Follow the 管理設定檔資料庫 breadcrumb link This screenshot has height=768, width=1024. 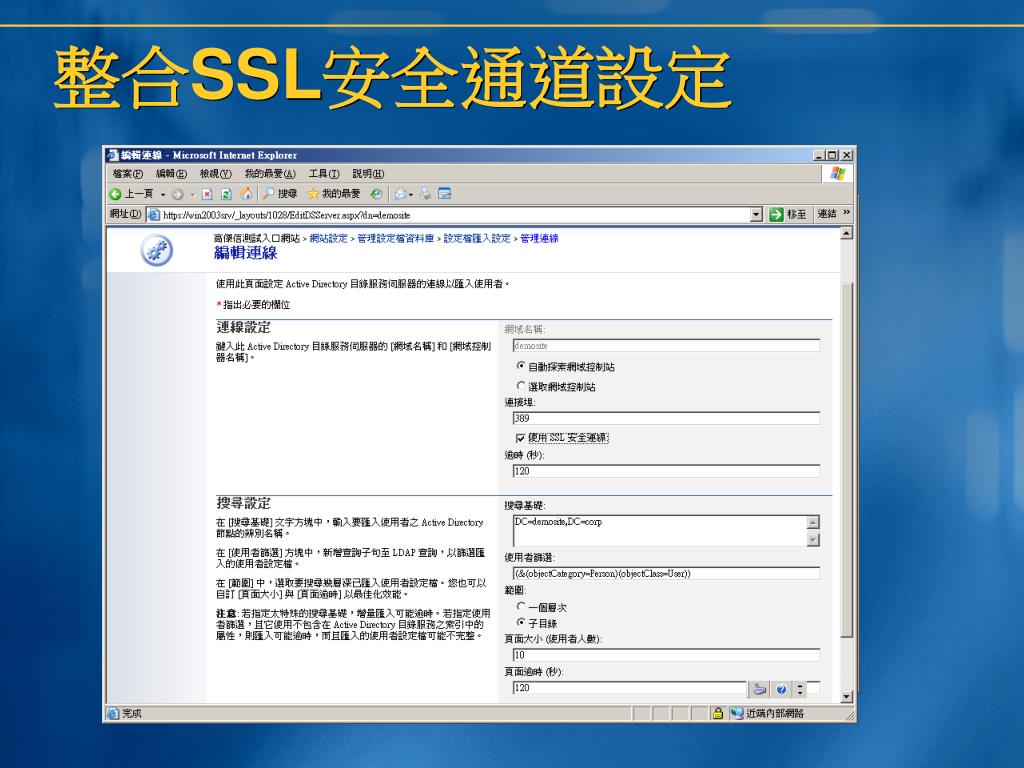[x=396, y=238]
